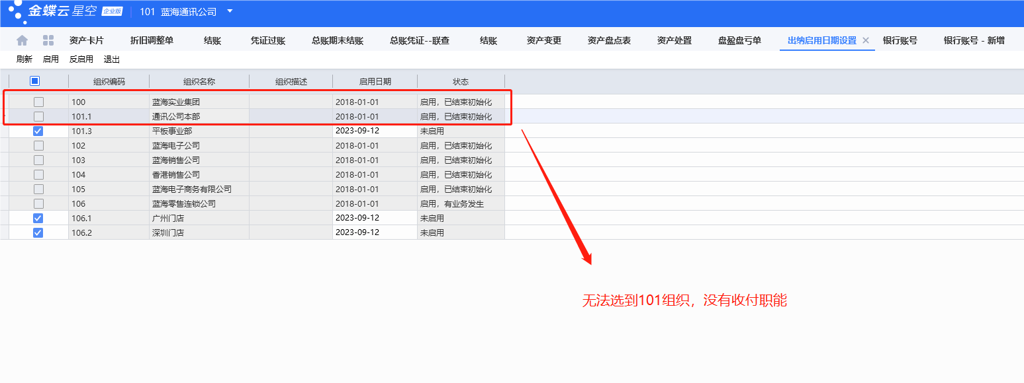Select the 蓝海销售公司 name cell
This screenshot has height=383, width=1024.
[199, 160]
